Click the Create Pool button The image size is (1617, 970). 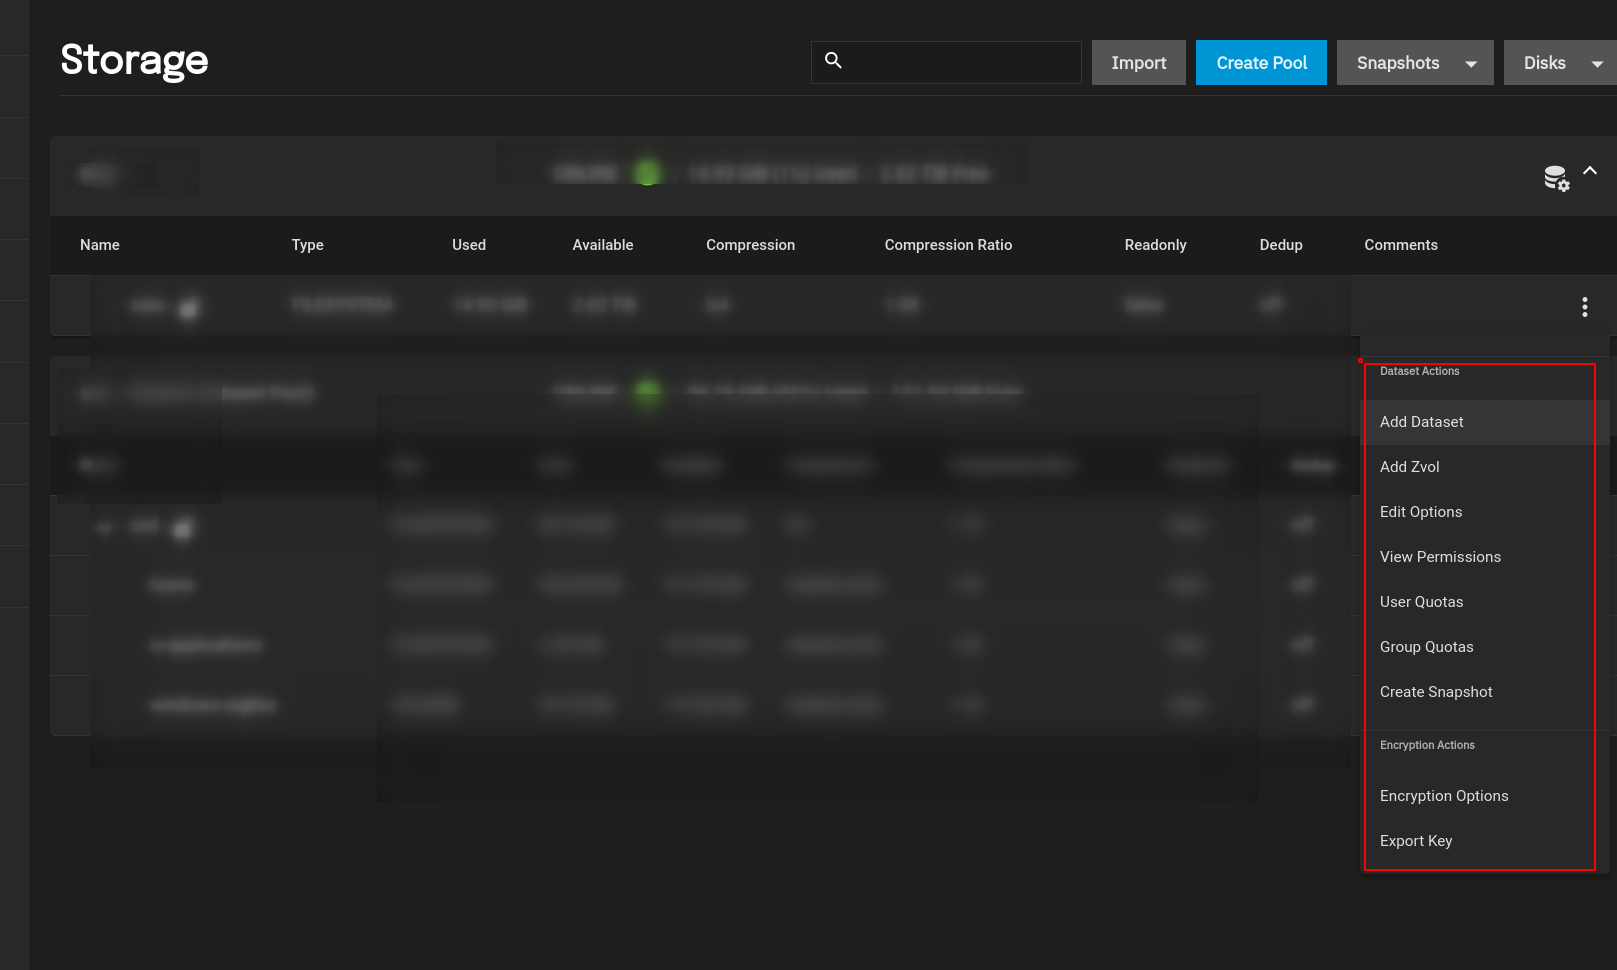click(x=1261, y=63)
